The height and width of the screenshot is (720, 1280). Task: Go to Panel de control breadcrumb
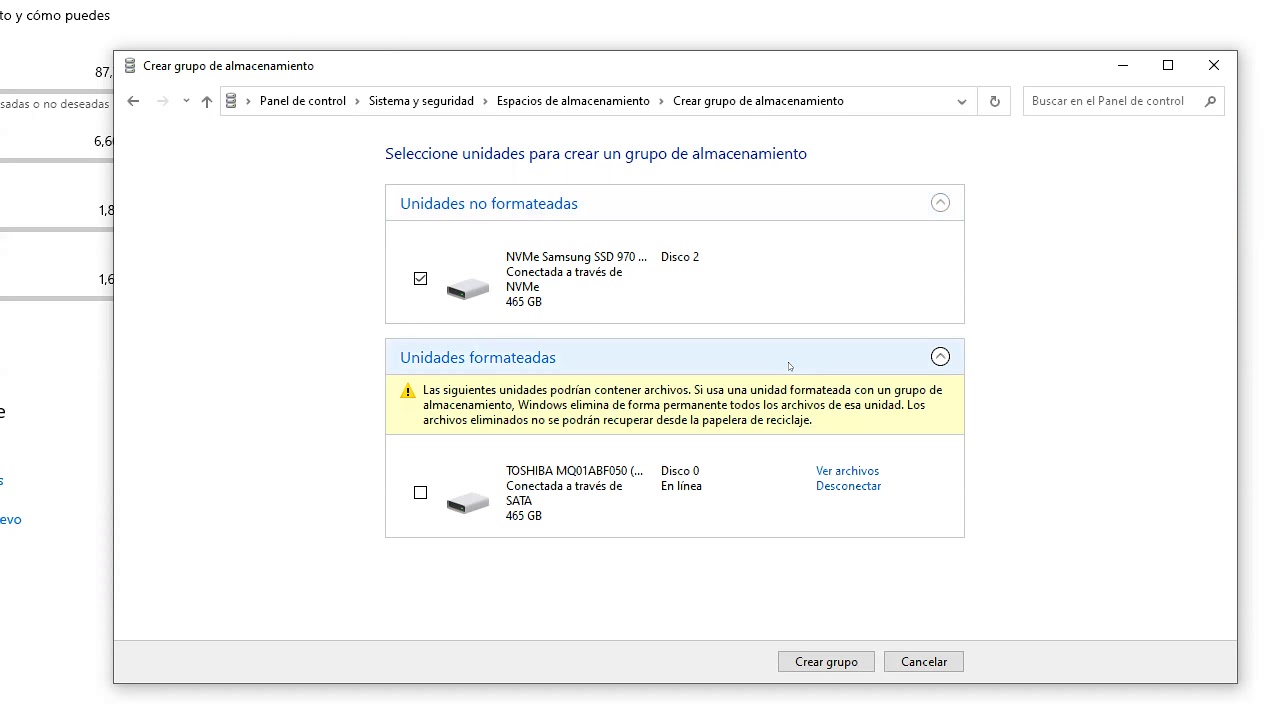coord(303,101)
